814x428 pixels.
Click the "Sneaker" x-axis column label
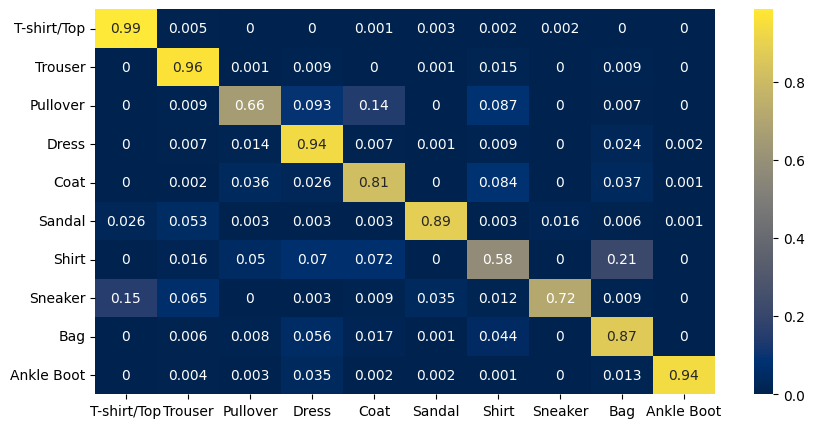pyautogui.click(x=560, y=410)
